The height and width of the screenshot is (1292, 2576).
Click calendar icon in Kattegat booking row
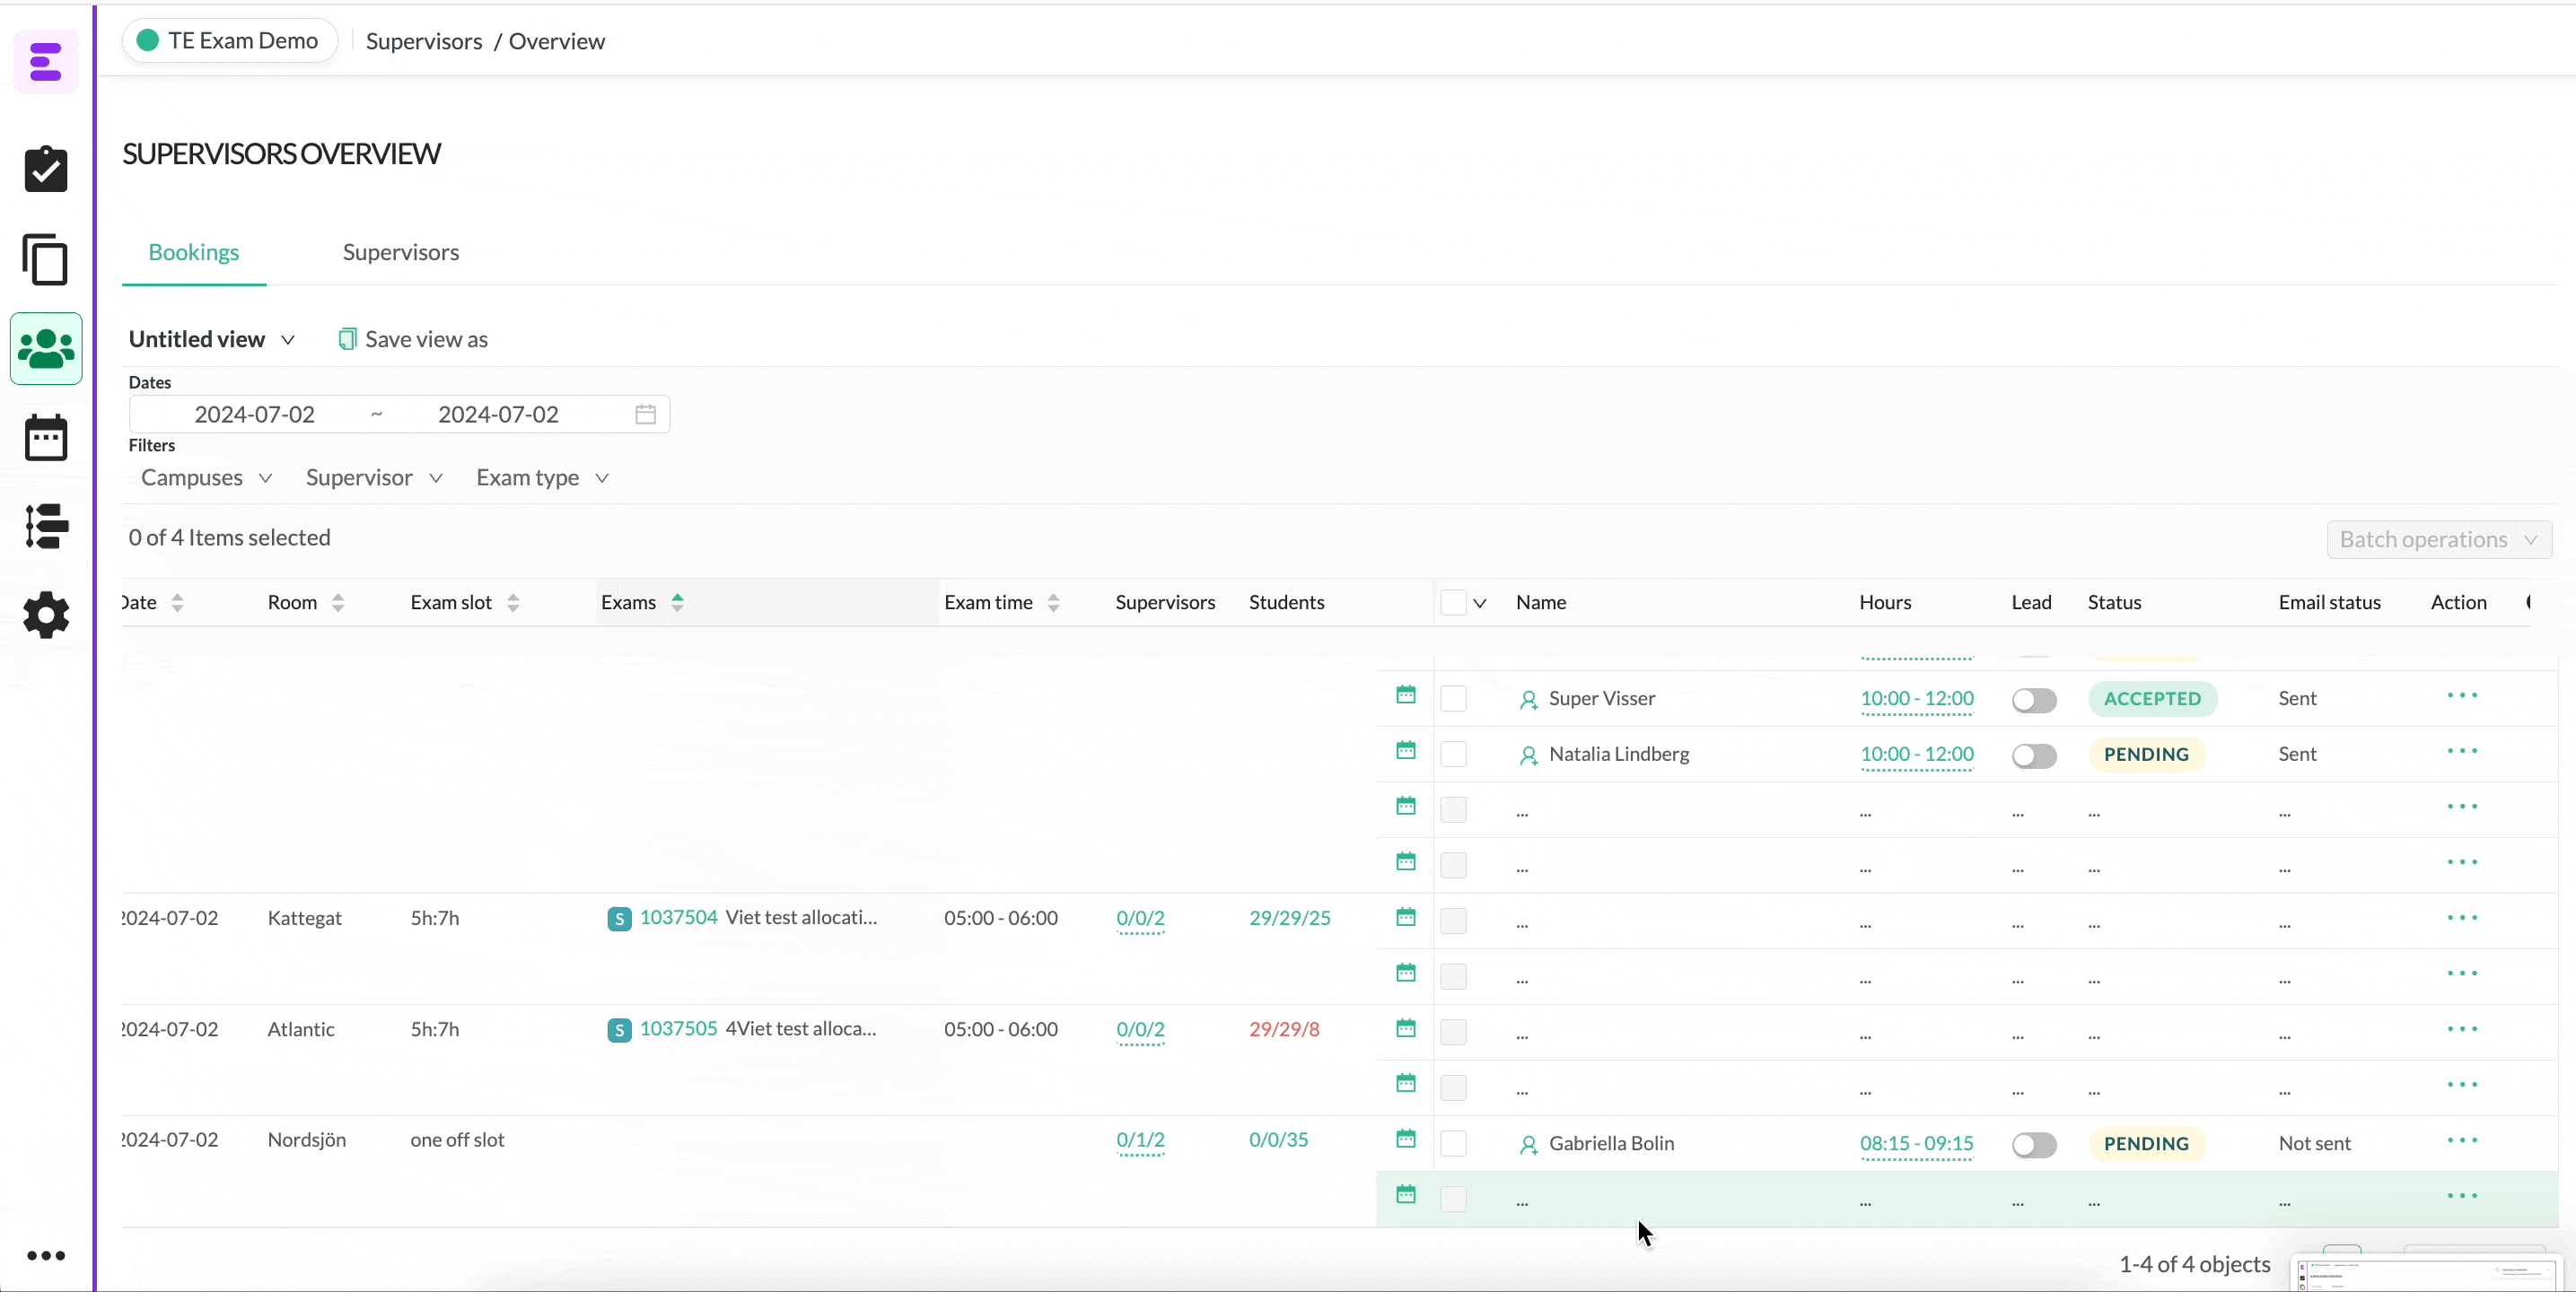[x=1406, y=917]
